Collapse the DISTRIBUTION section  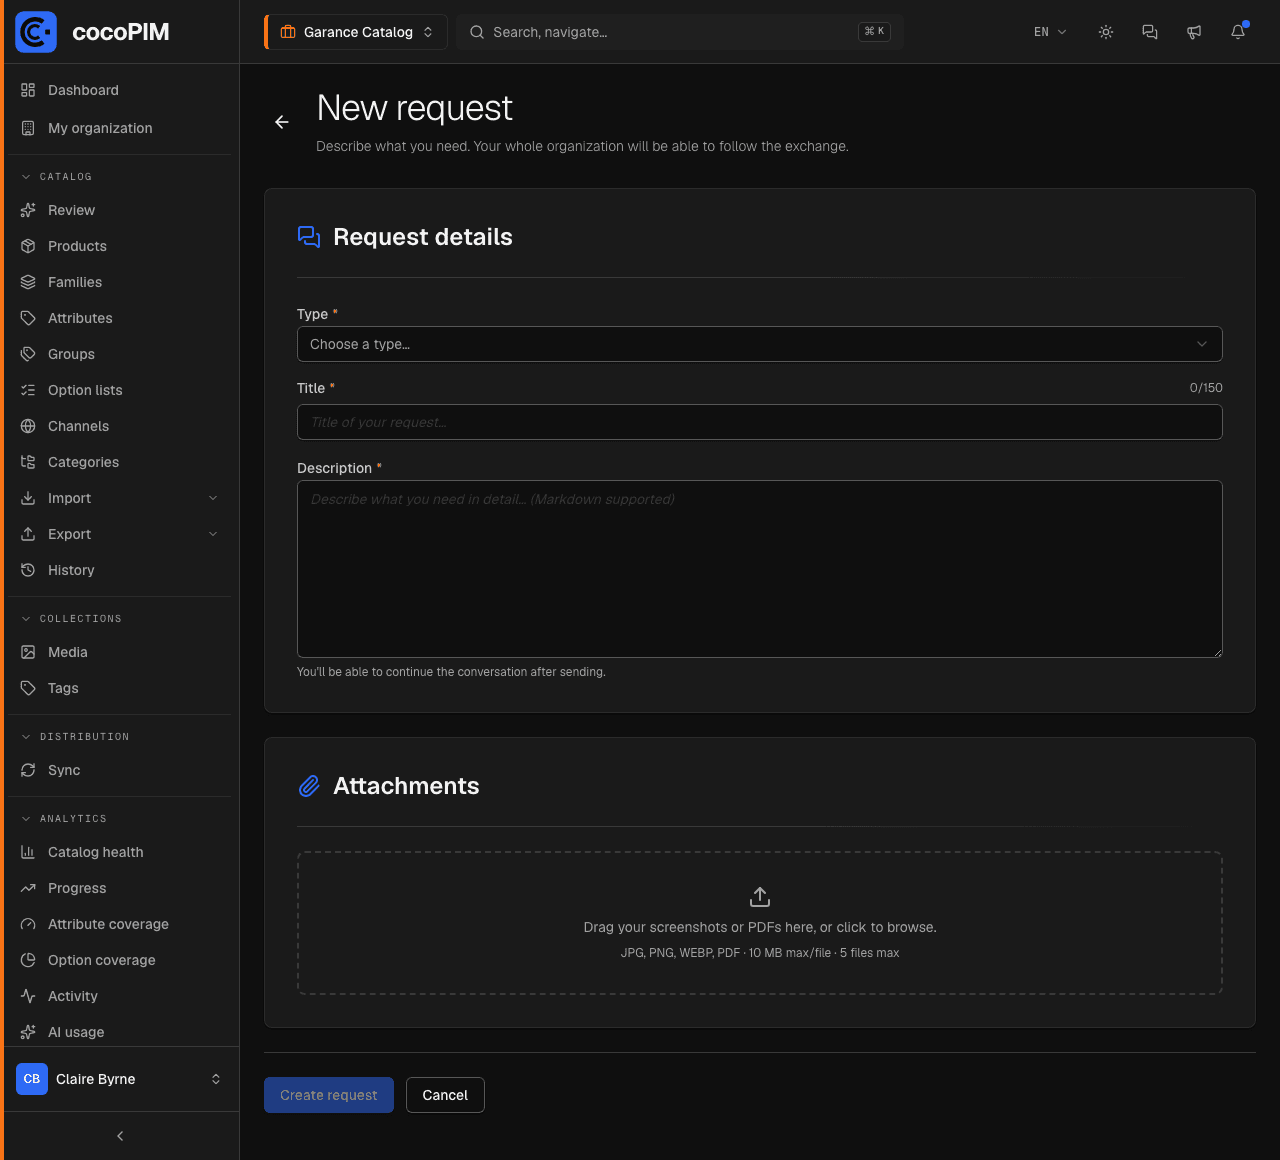click(75, 736)
